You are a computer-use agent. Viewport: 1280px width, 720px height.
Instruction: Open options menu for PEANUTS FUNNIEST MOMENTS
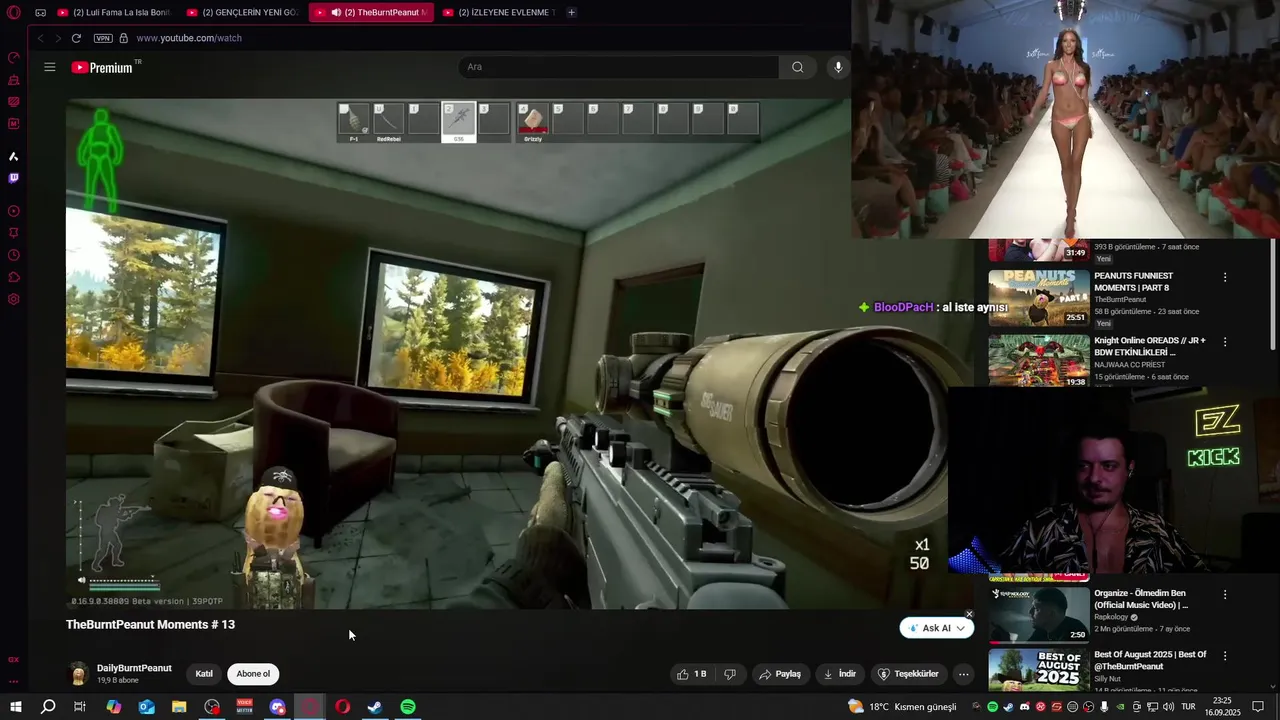coord(1225,277)
